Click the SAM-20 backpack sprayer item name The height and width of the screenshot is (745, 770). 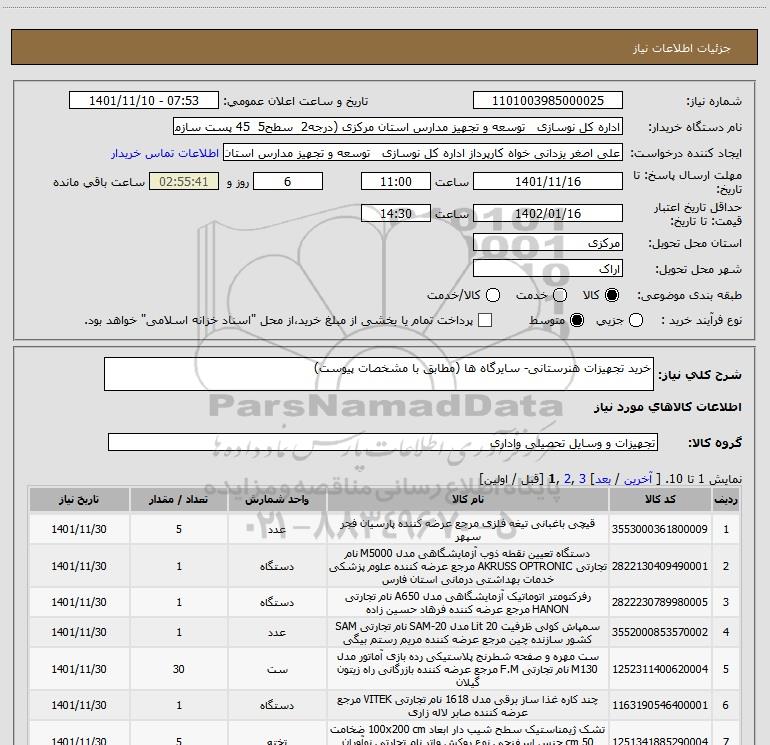(x=468, y=633)
